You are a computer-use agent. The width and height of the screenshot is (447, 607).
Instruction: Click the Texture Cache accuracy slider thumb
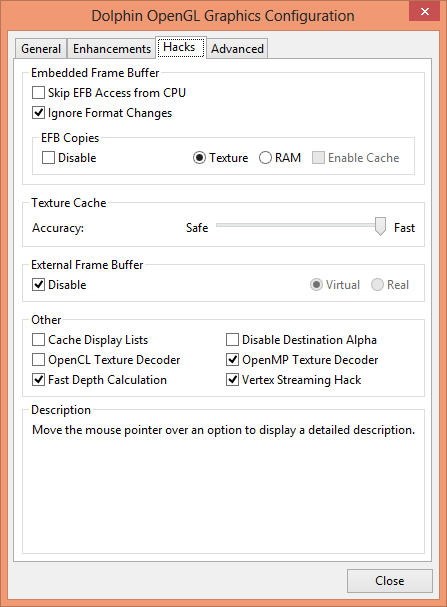[x=380, y=226]
